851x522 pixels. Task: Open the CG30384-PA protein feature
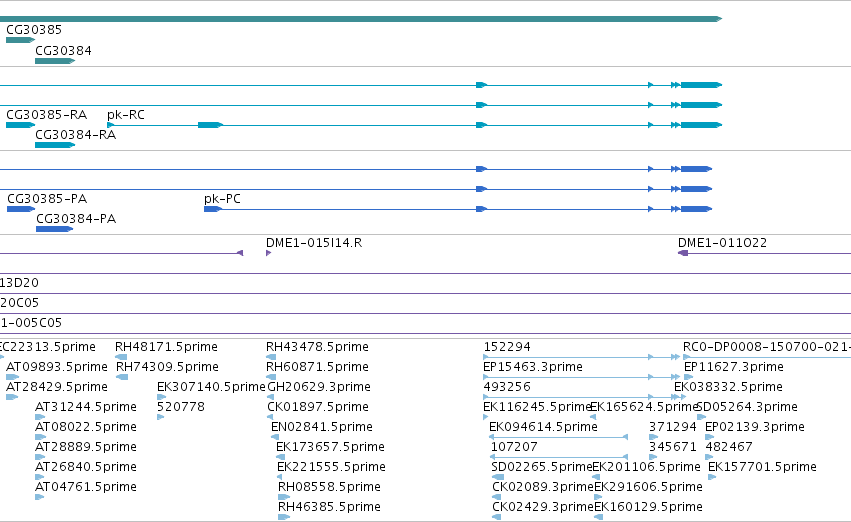click(x=54, y=229)
